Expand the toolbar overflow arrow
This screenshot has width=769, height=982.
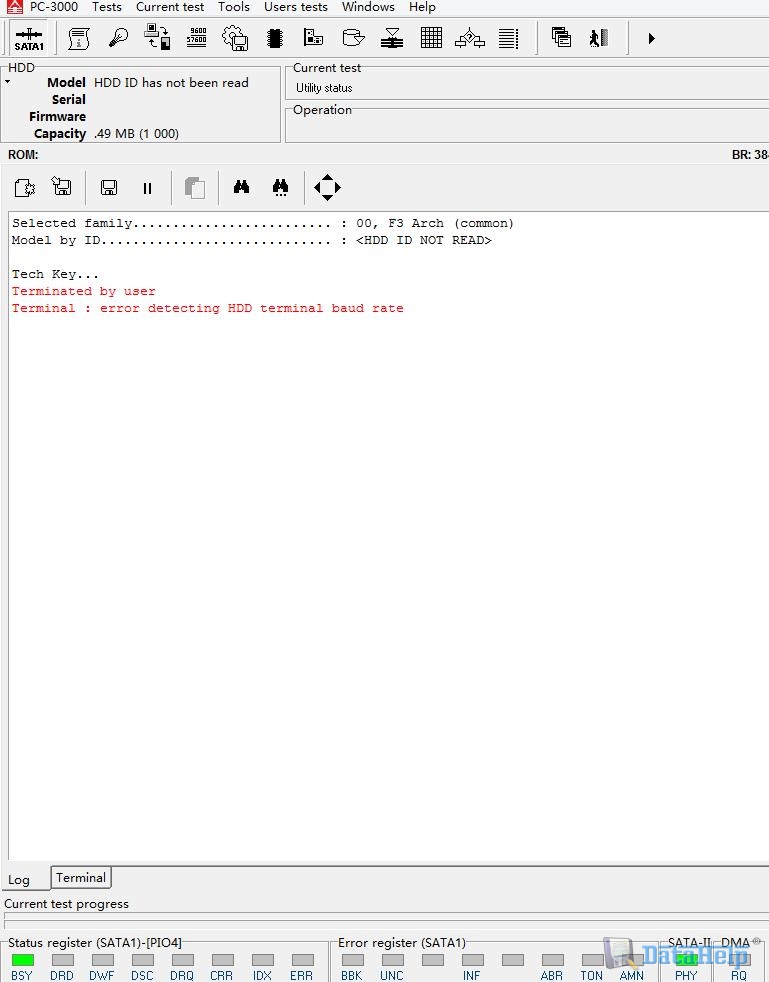pos(651,39)
